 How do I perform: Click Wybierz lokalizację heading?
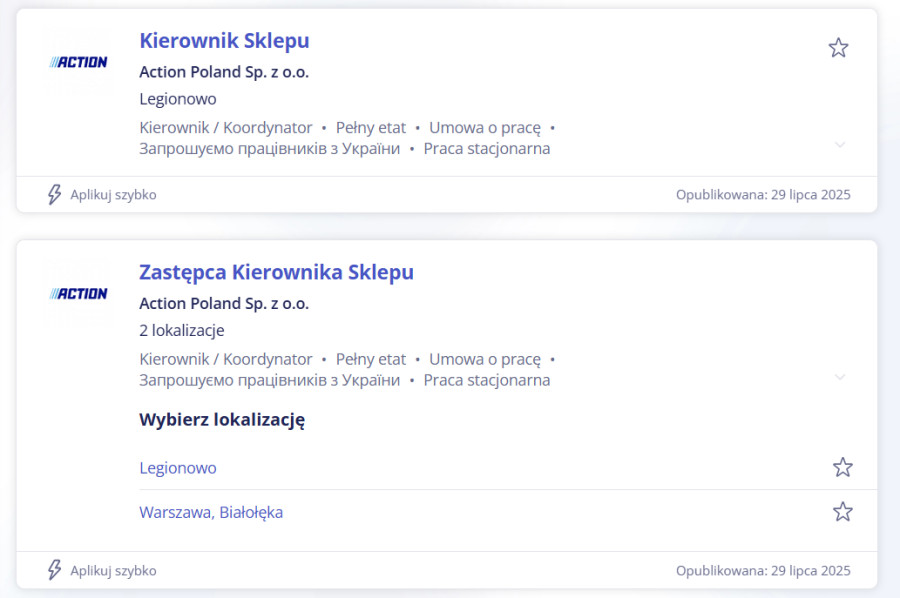click(222, 420)
